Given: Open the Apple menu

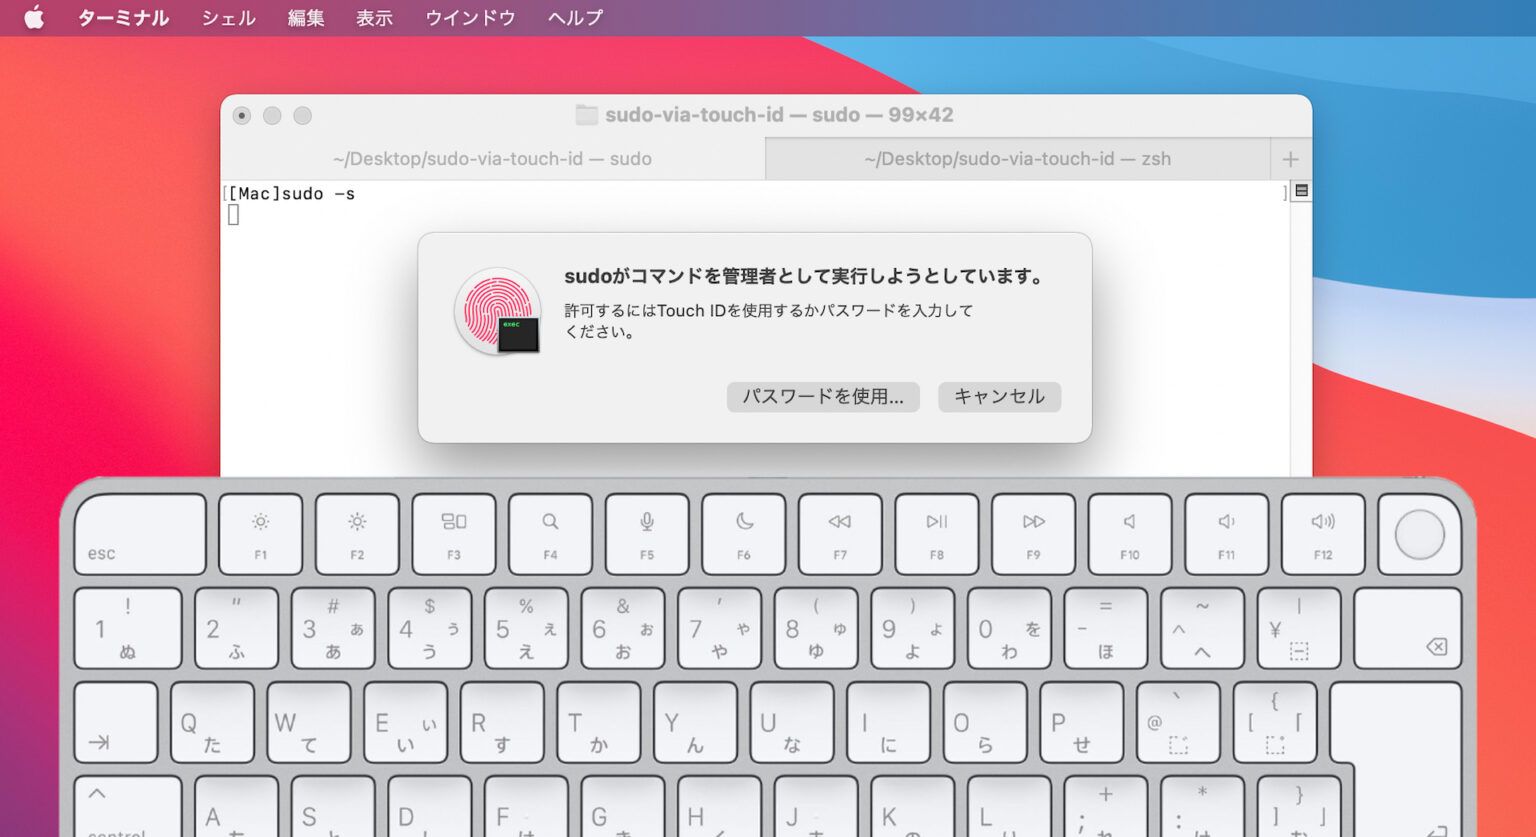Looking at the screenshot, I should coord(34,17).
